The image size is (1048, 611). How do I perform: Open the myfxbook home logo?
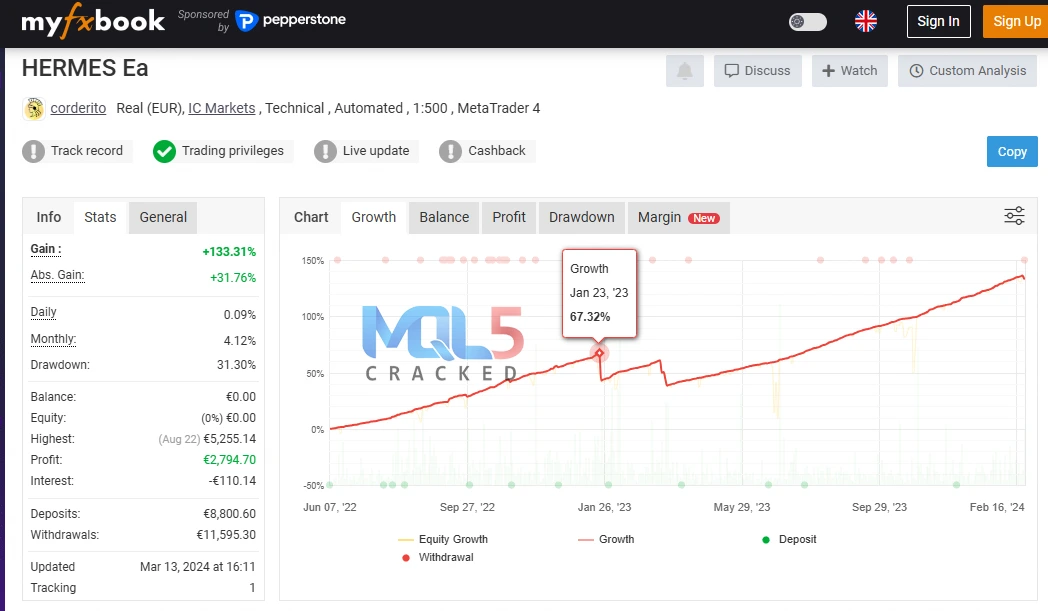(x=93, y=21)
